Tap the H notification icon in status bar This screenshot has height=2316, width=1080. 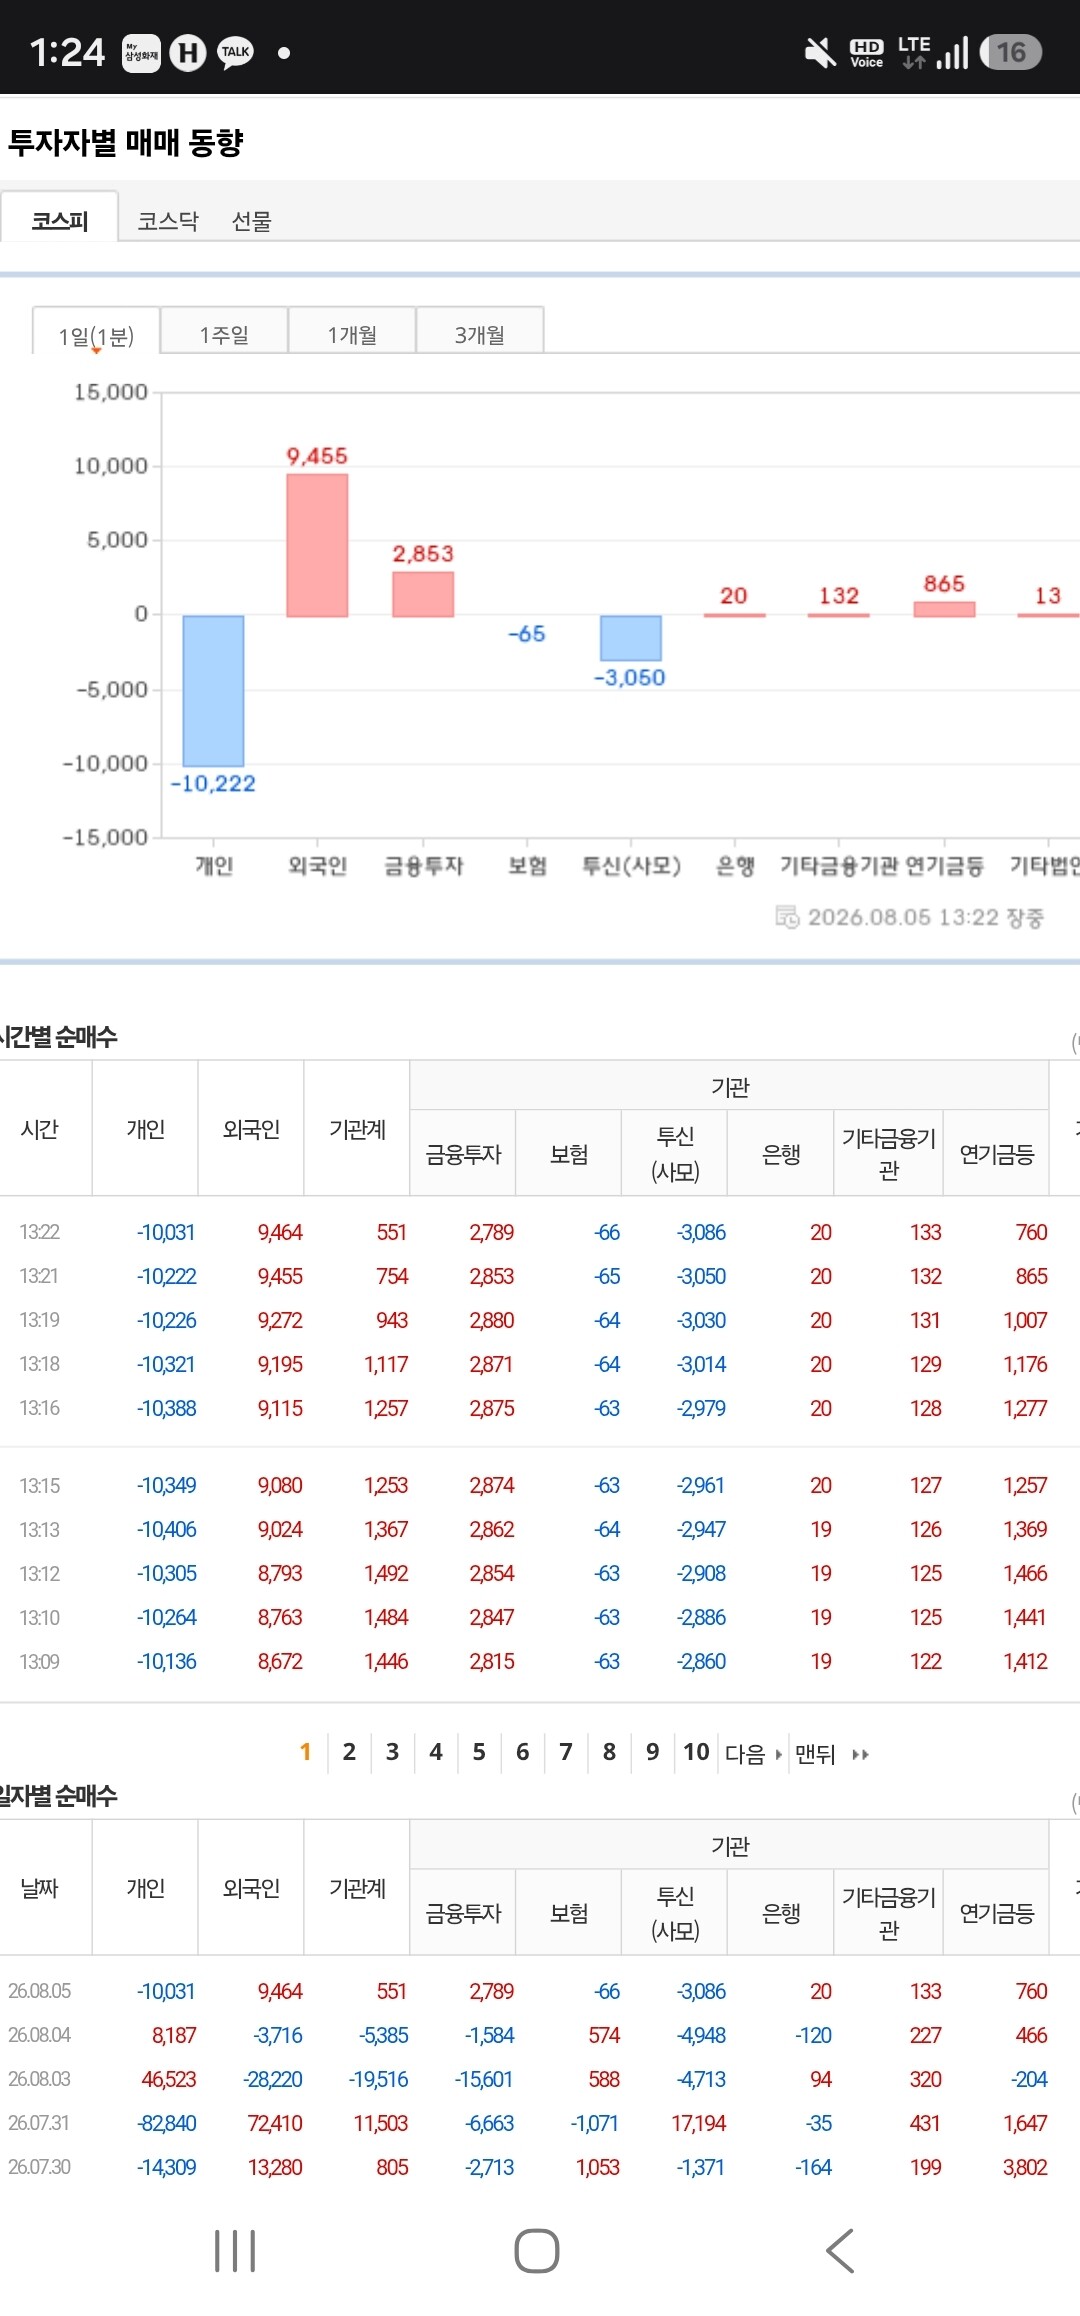[188, 52]
